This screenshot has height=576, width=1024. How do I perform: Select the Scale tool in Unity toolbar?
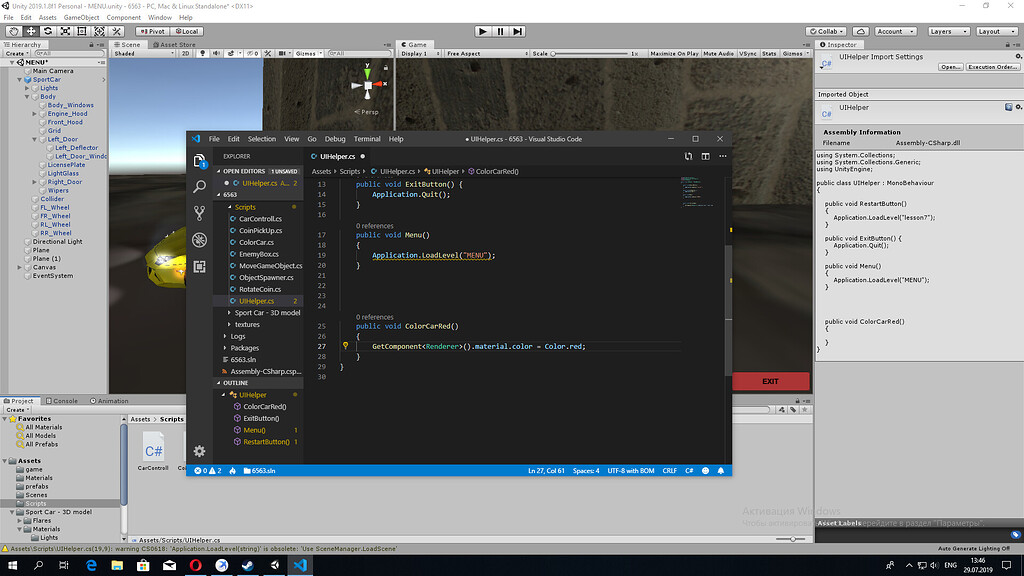point(65,31)
